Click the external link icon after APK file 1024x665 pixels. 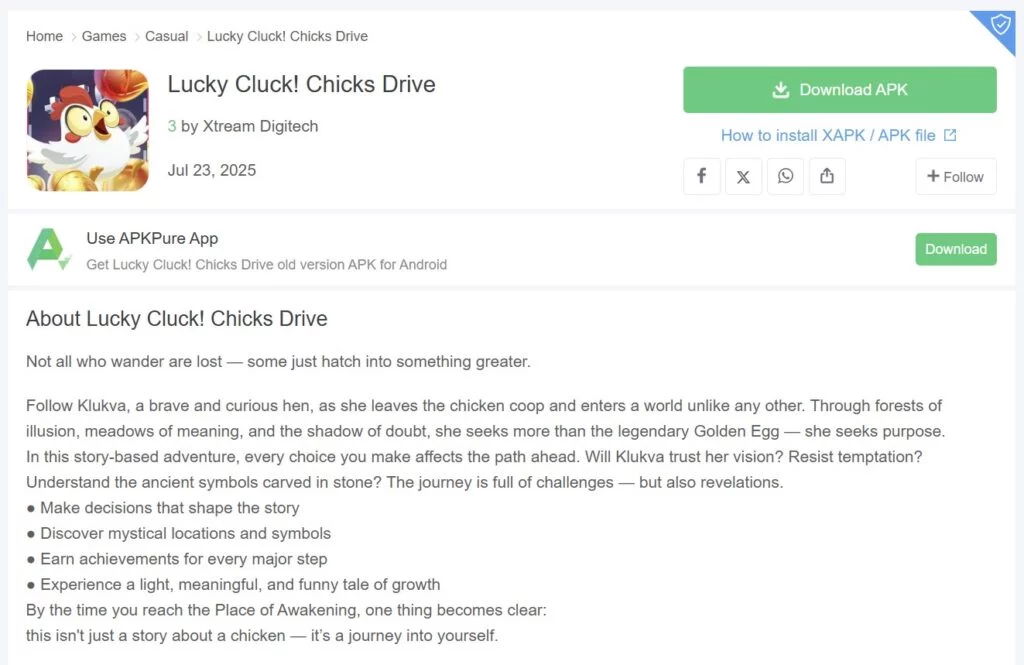(x=950, y=135)
